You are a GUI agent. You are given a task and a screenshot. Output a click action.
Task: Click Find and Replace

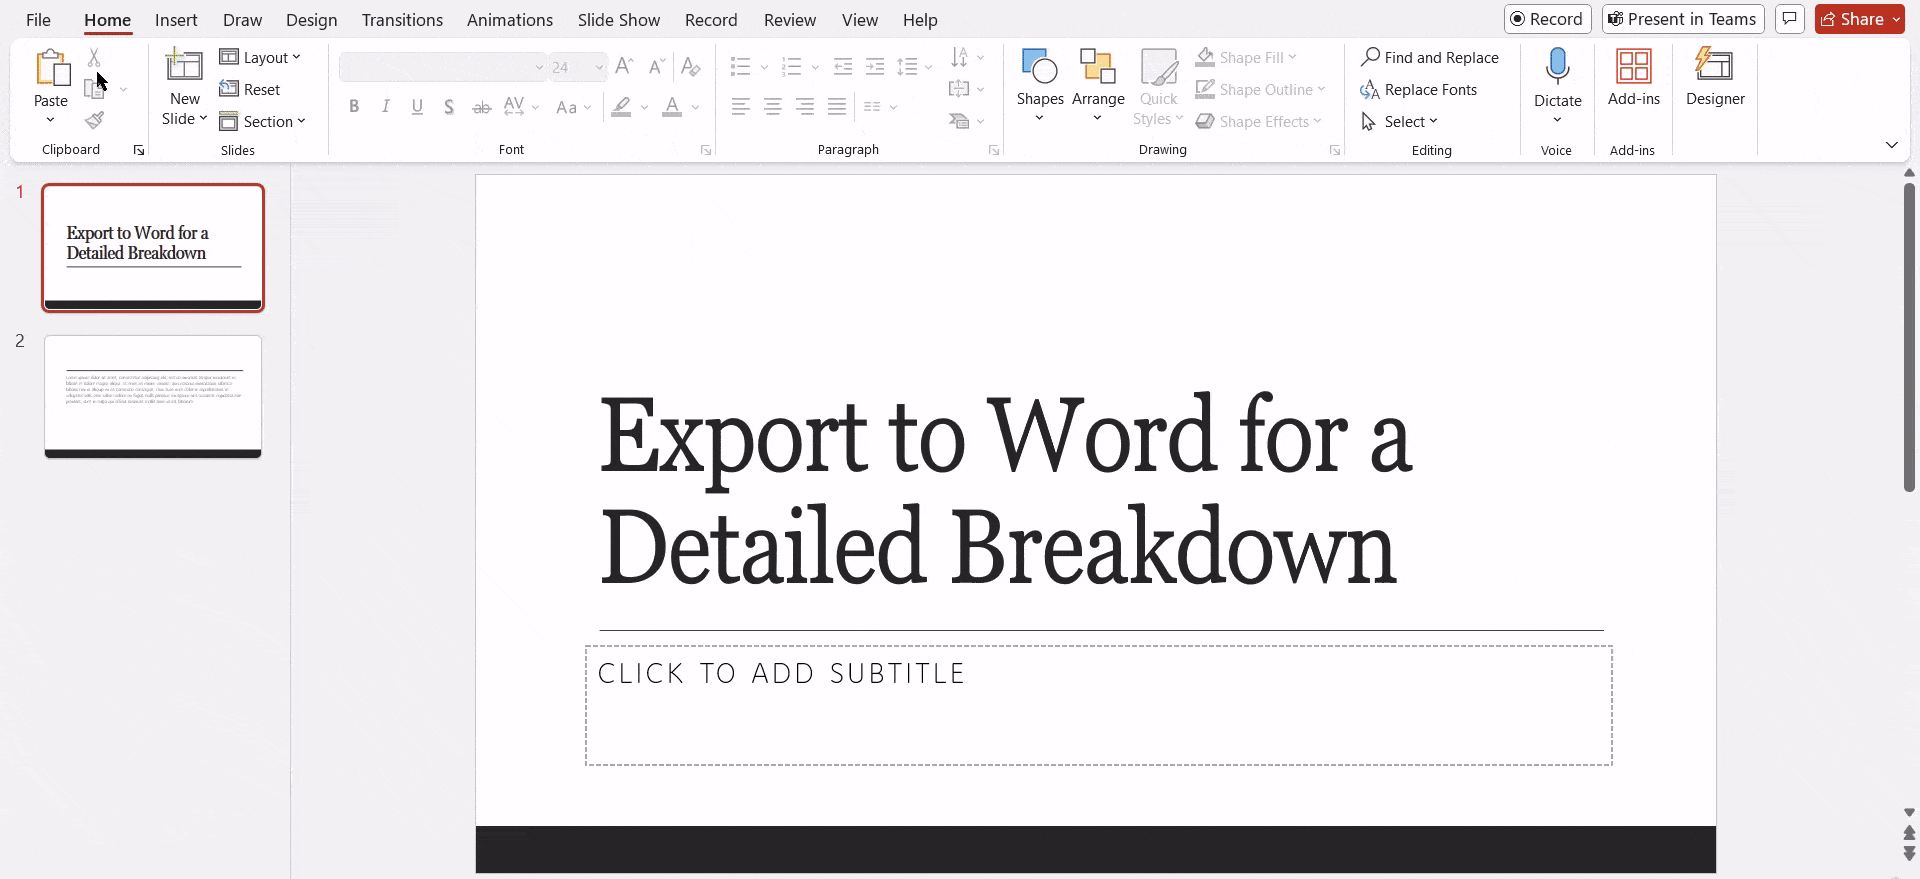pos(1430,58)
